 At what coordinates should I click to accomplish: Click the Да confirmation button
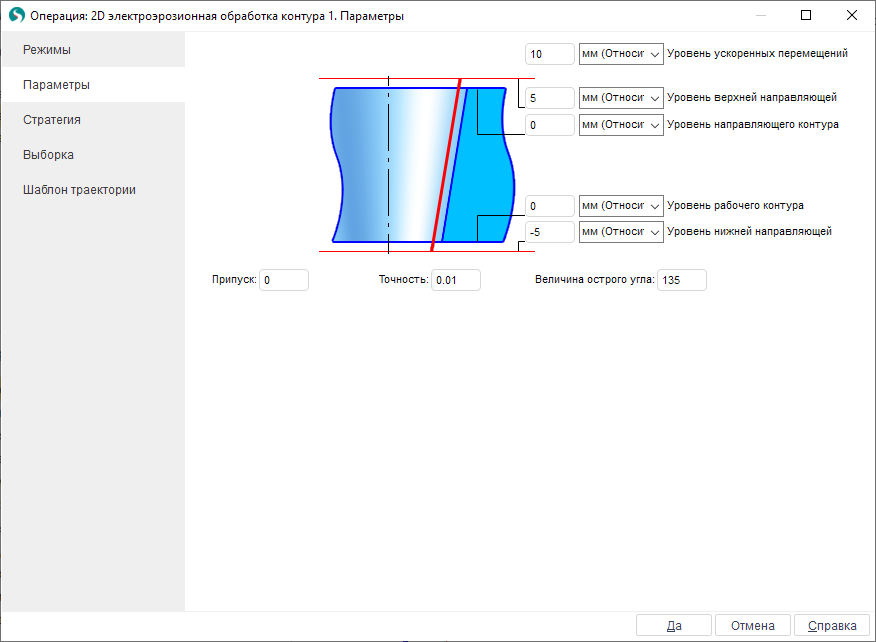click(674, 626)
